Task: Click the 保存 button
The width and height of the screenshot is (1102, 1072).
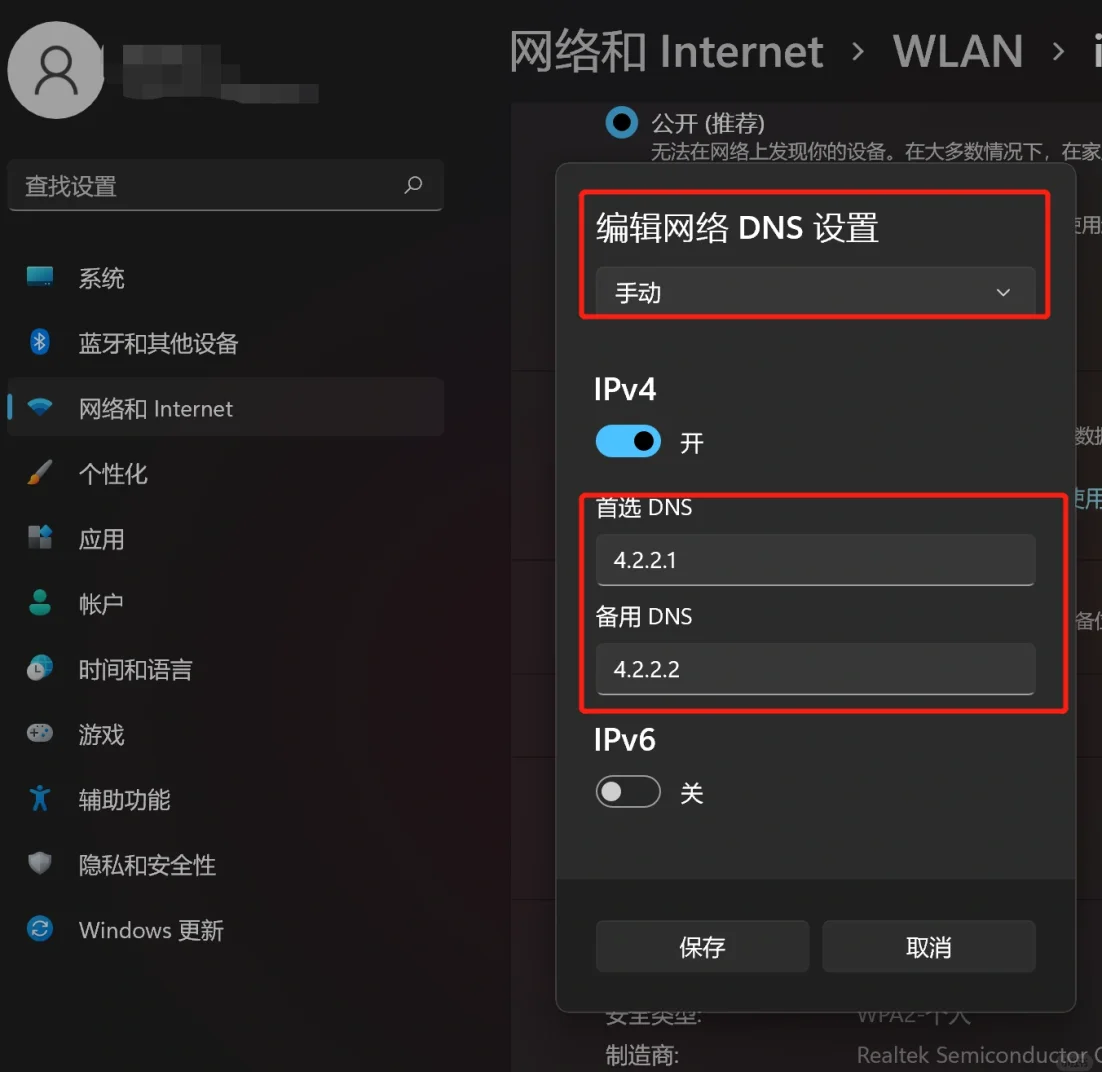Action: pos(702,947)
